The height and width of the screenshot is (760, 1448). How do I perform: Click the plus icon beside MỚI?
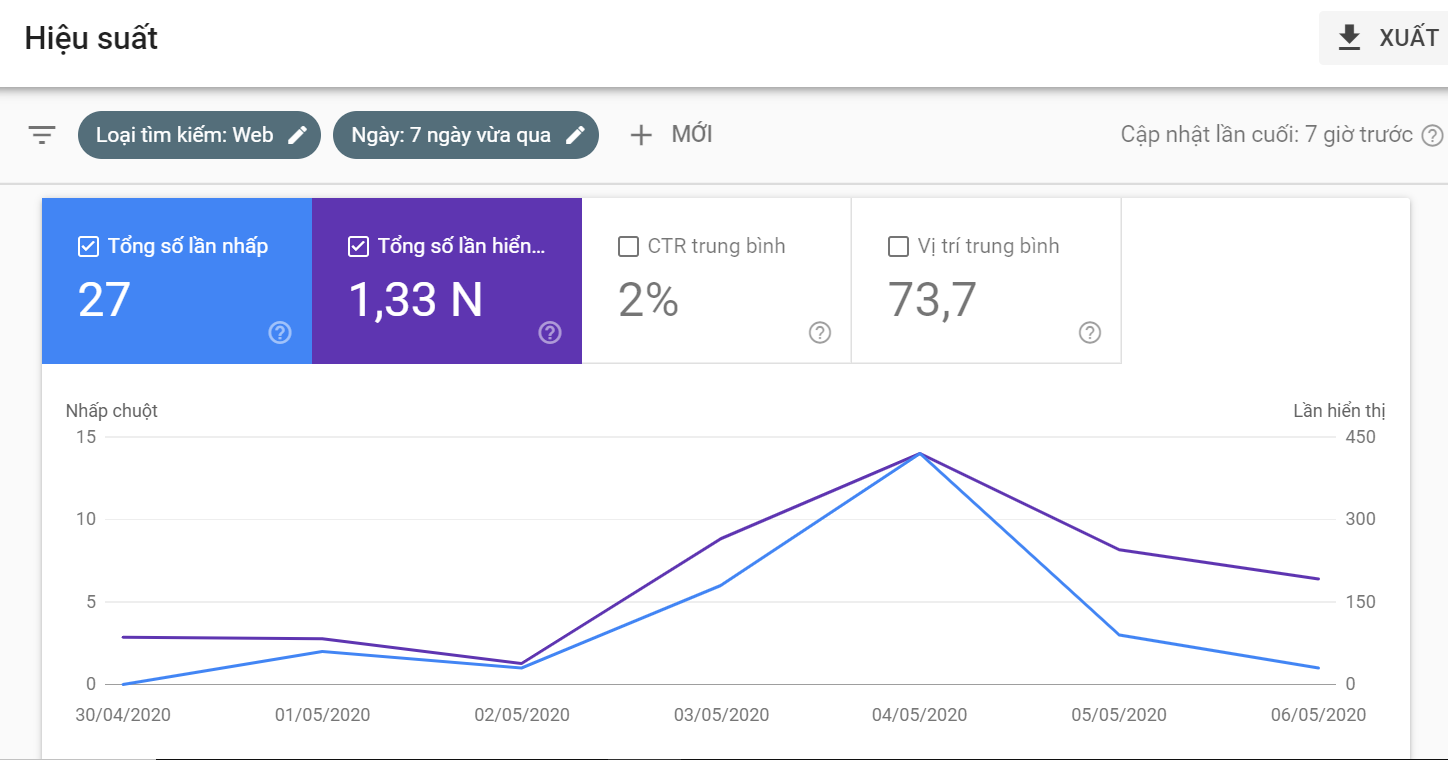[x=641, y=135]
